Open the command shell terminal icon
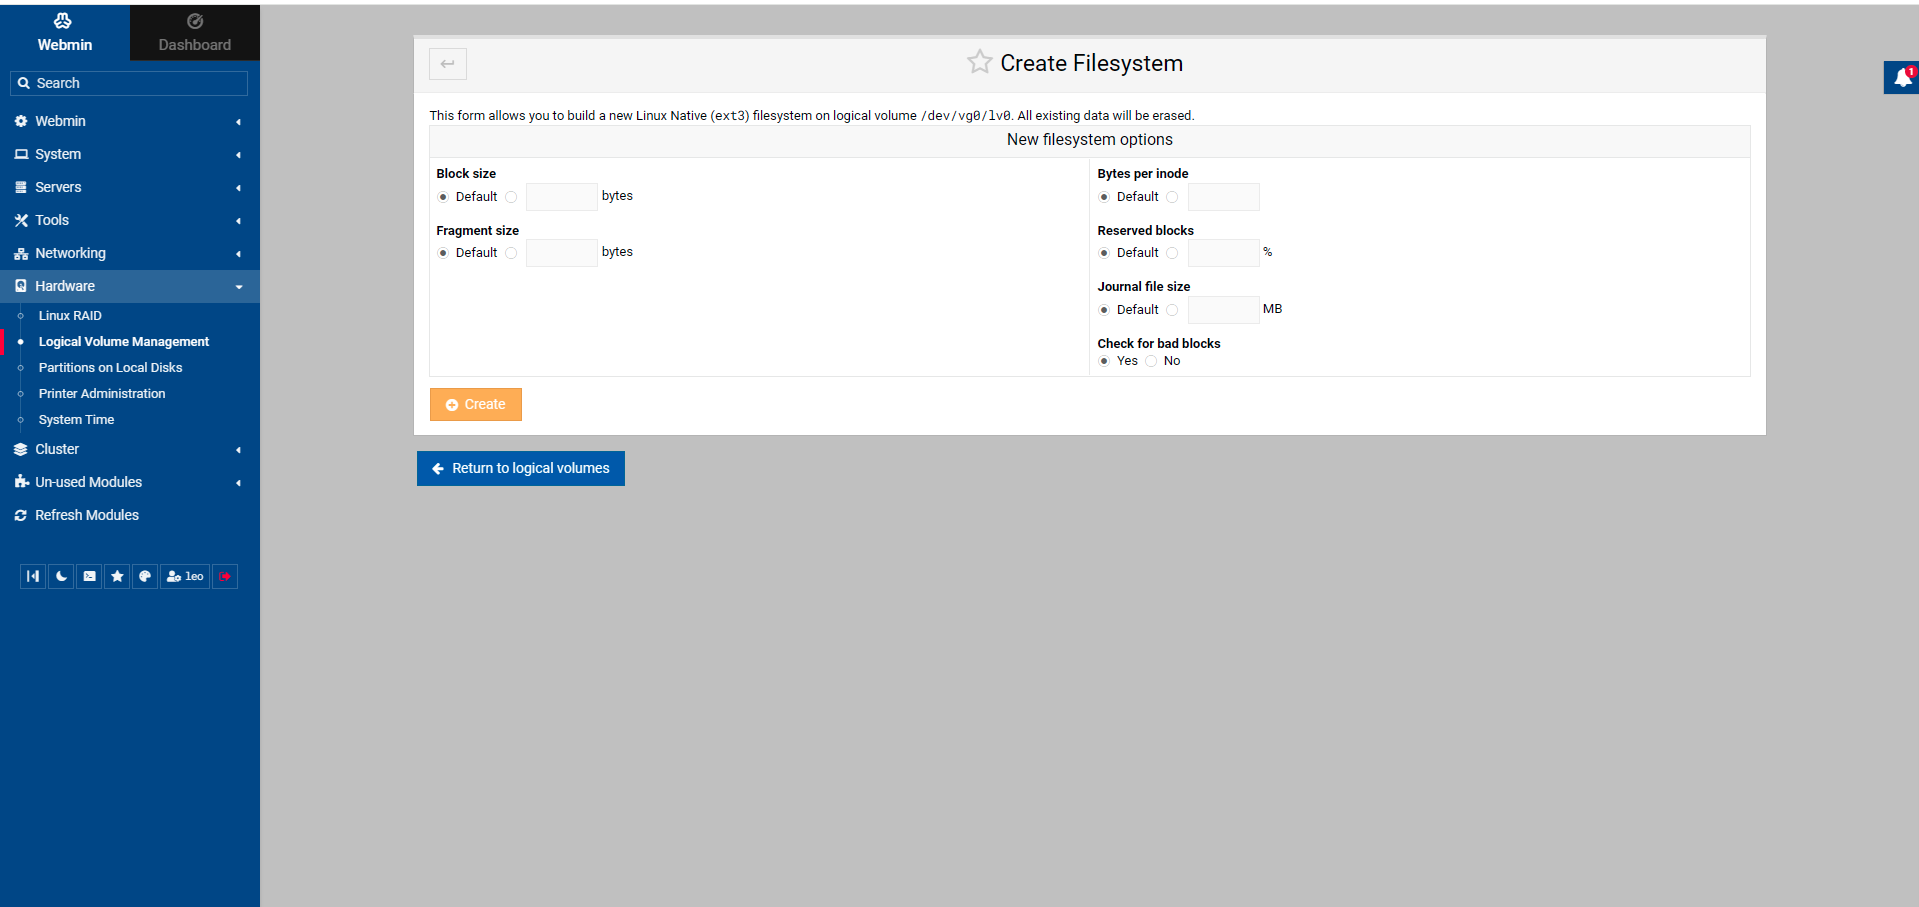This screenshot has width=1919, height=907. pos(89,576)
